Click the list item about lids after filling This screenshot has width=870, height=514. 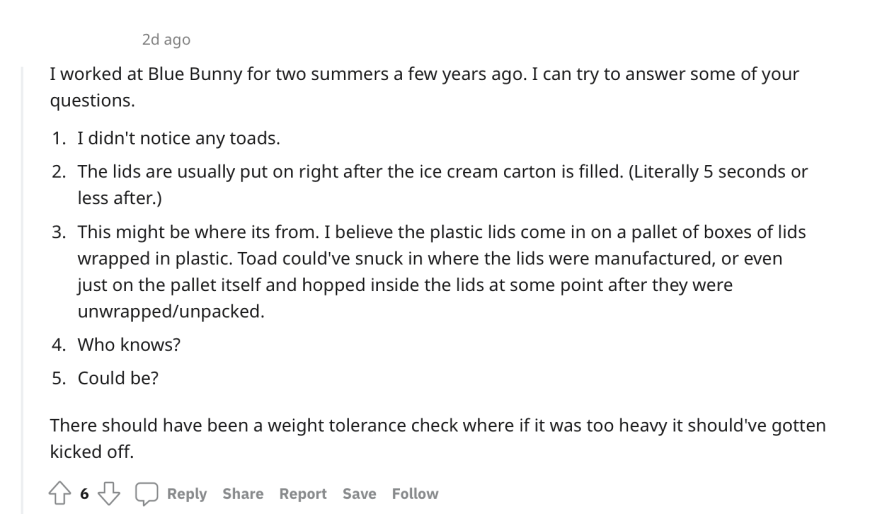tap(442, 184)
